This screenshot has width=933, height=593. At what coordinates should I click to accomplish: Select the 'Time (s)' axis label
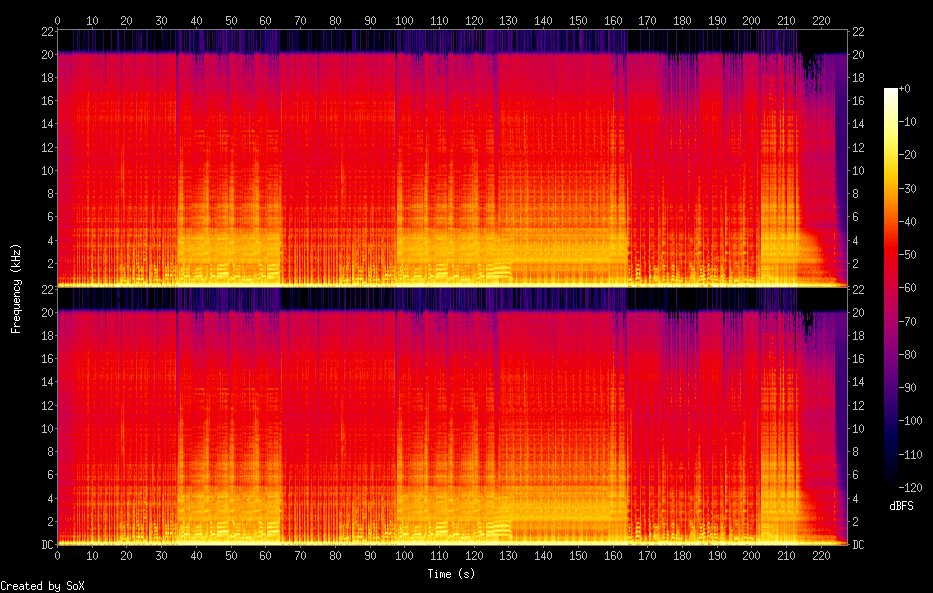tap(452, 574)
